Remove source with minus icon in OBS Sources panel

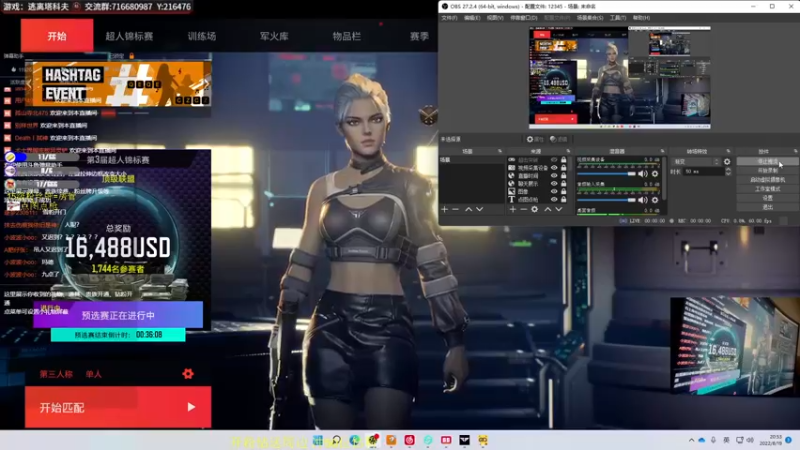[523, 209]
